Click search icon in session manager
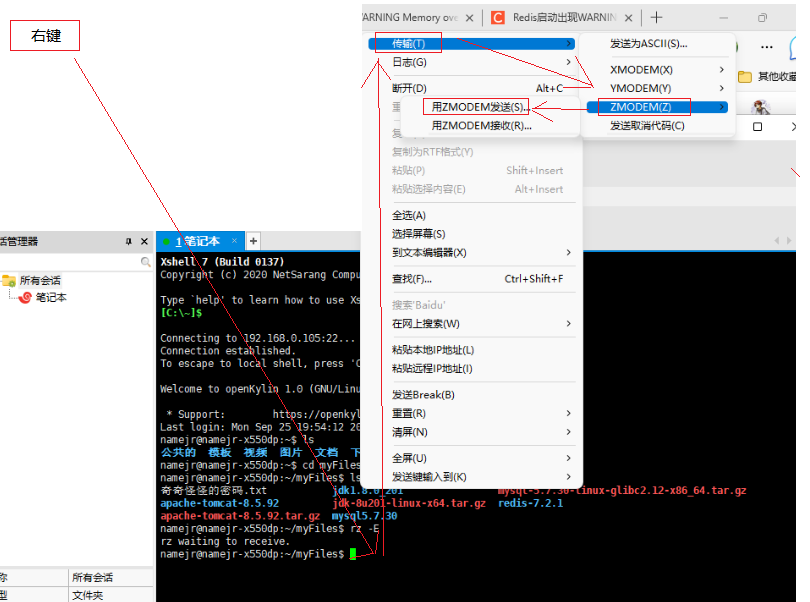The width and height of the screenshot is (810, 602). point(146,262)
